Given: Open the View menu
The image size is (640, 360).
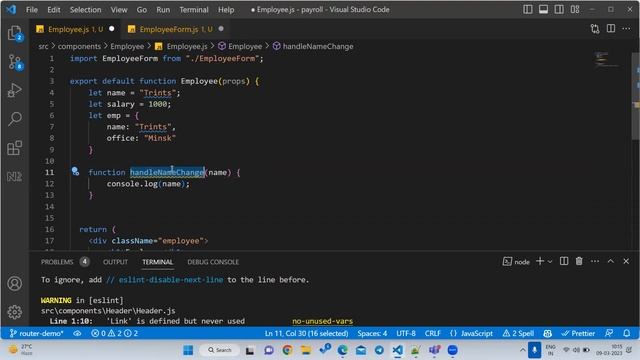Looking at the screenshot, I should click(119, 9).
